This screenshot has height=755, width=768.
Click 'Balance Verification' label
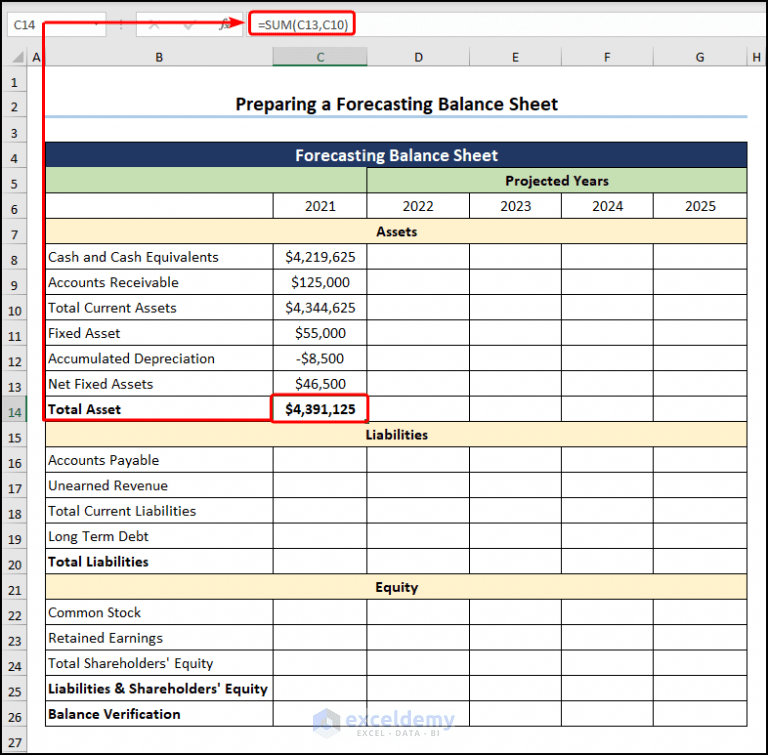click(114, 714)
